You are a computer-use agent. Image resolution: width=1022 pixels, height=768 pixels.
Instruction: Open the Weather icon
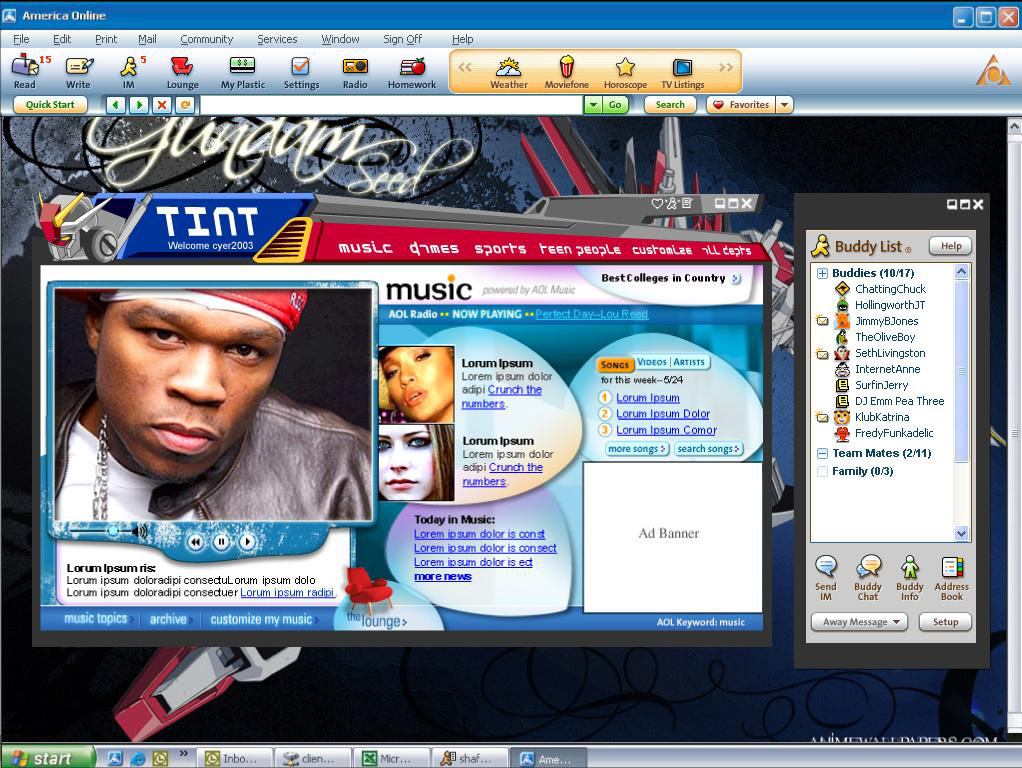(508, 72)
